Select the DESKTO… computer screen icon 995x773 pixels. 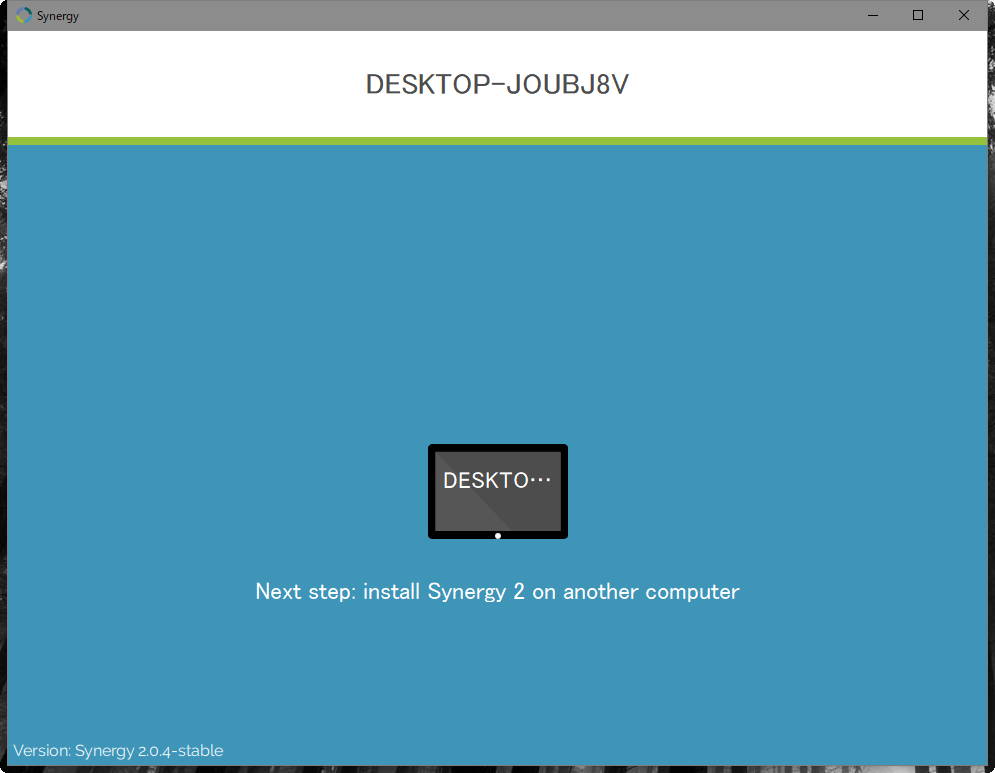point(498,491)
